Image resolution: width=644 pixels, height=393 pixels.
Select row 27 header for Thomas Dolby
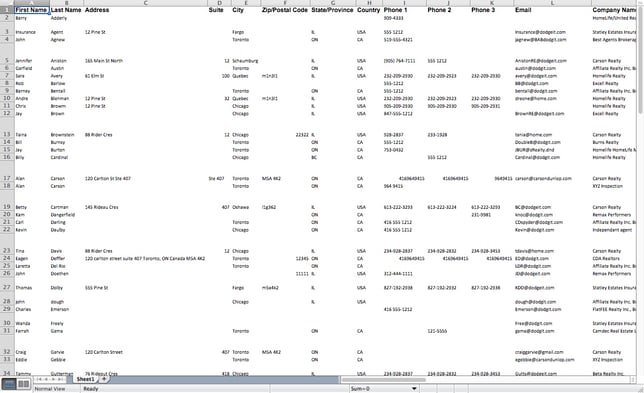coord(7,287)
